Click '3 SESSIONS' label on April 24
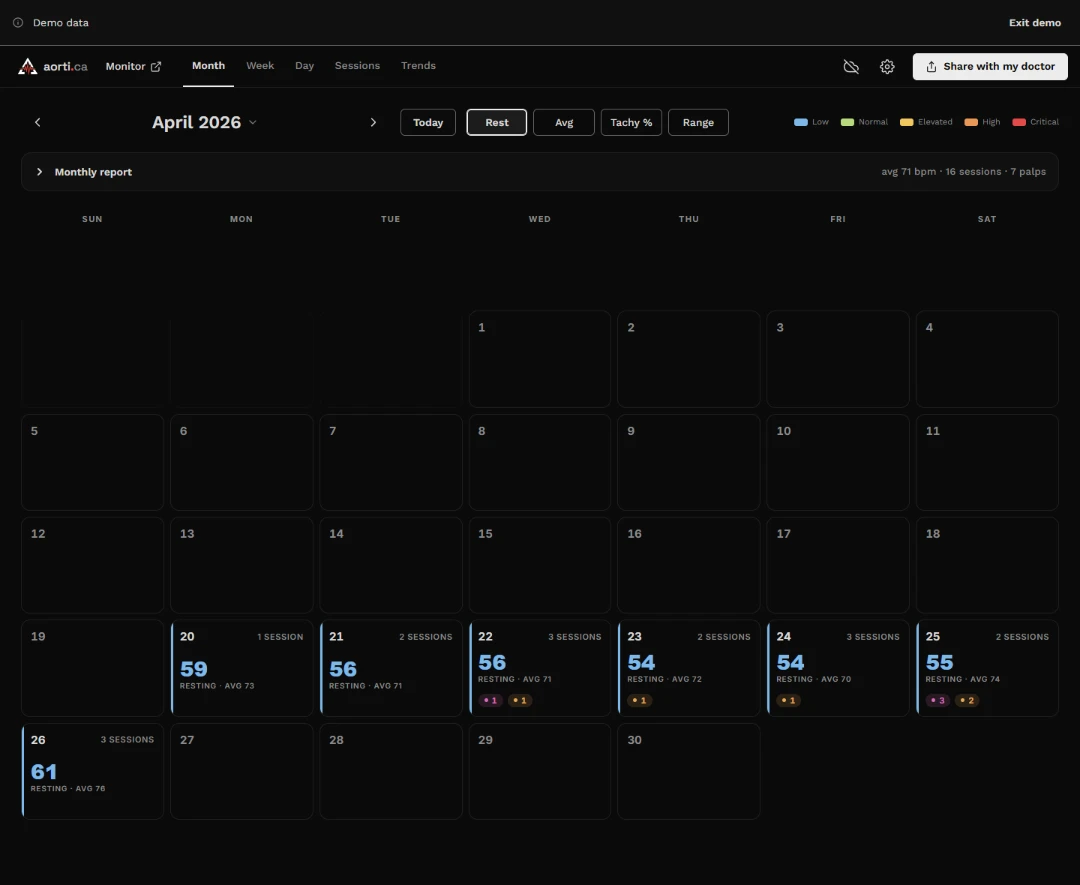Viewport: 1080px width, 885px height. click(873, 637)
